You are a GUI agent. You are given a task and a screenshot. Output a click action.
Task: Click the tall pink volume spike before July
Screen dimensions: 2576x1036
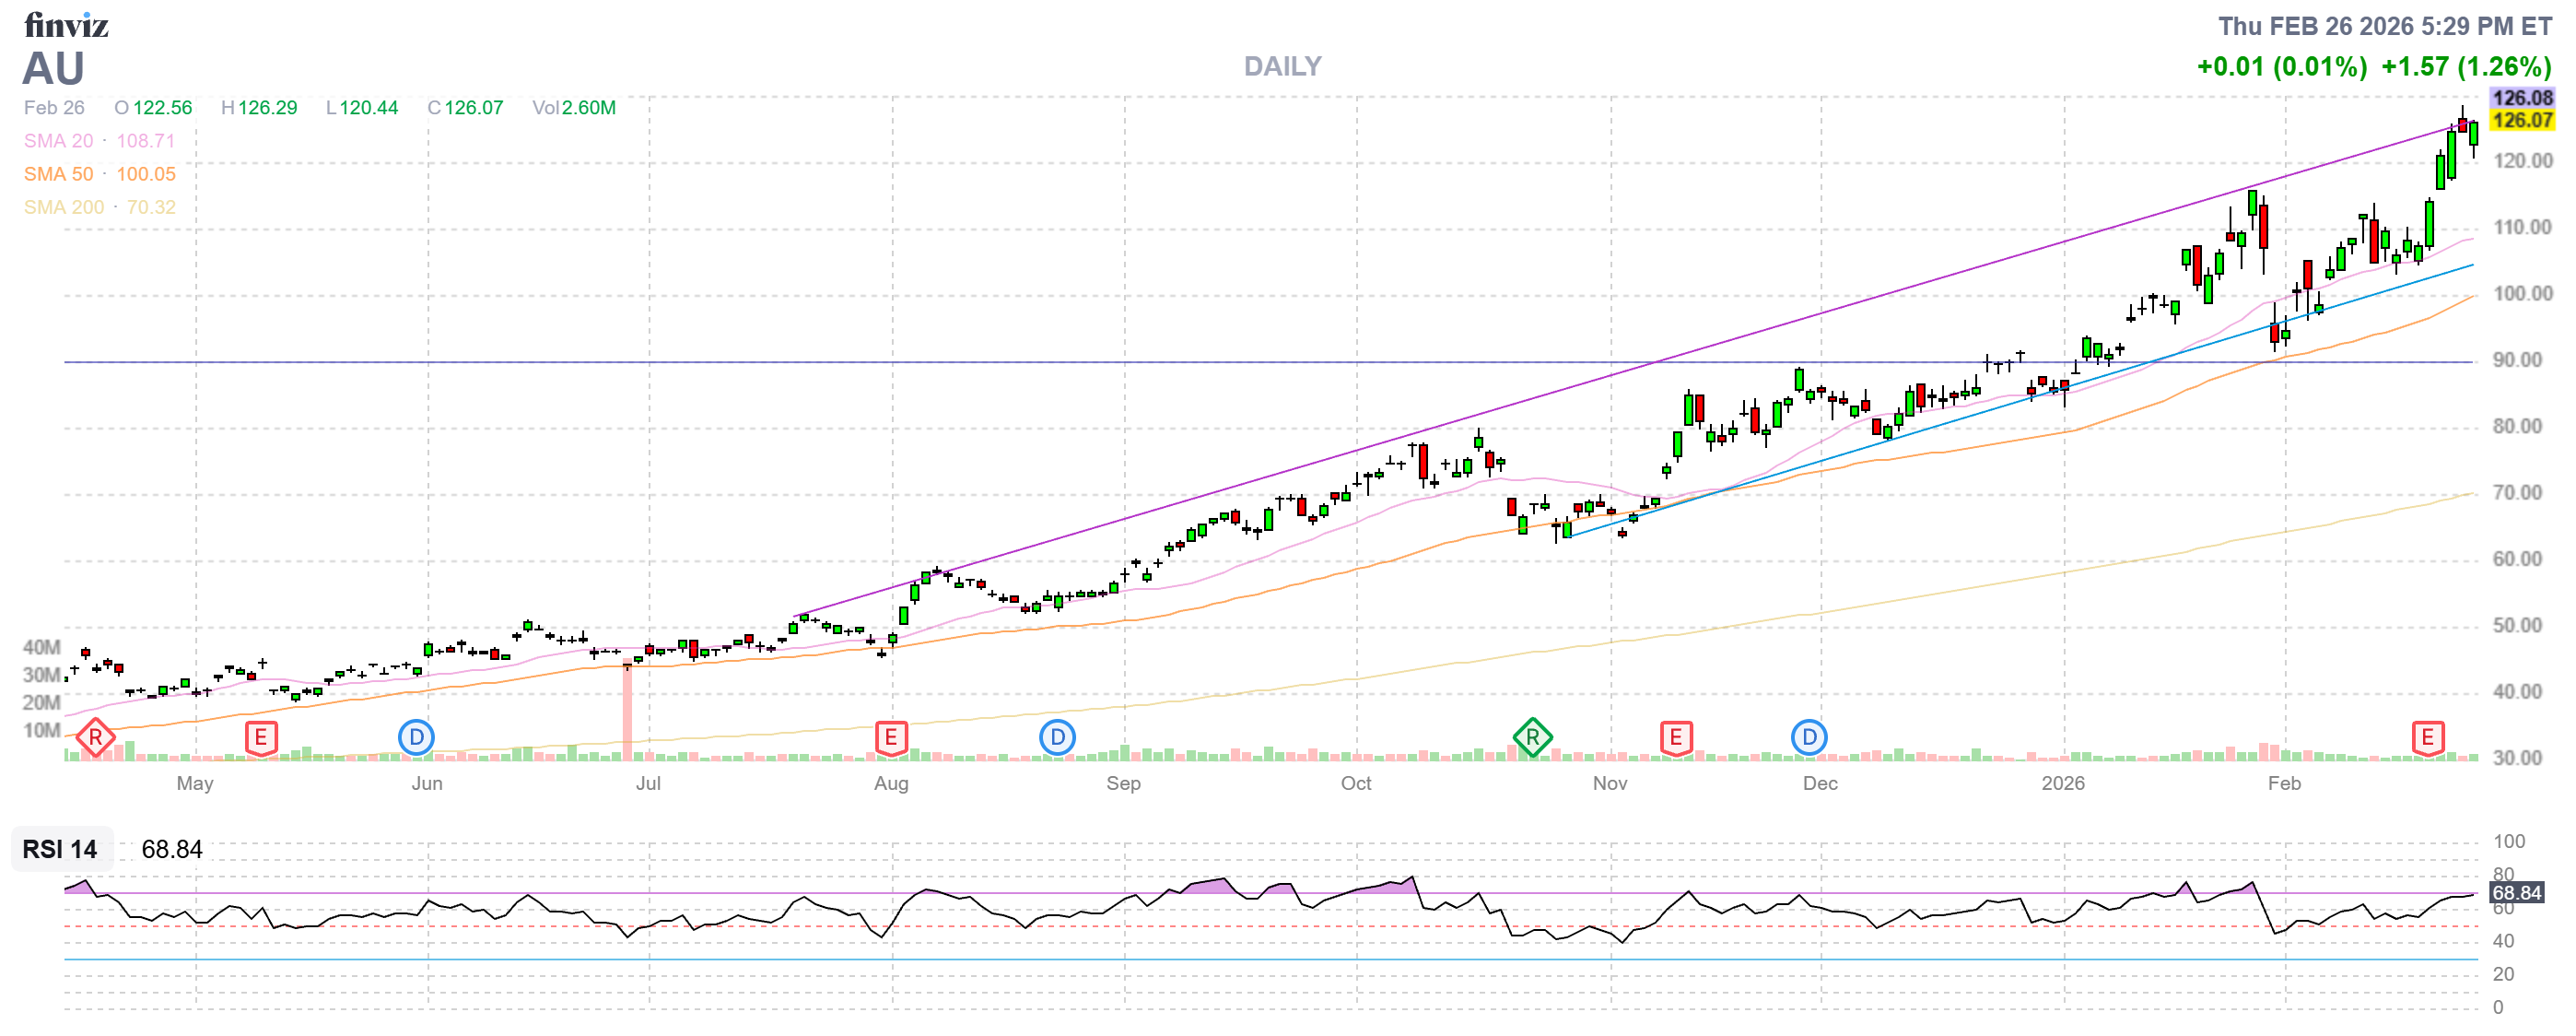[x=627, y=712]
